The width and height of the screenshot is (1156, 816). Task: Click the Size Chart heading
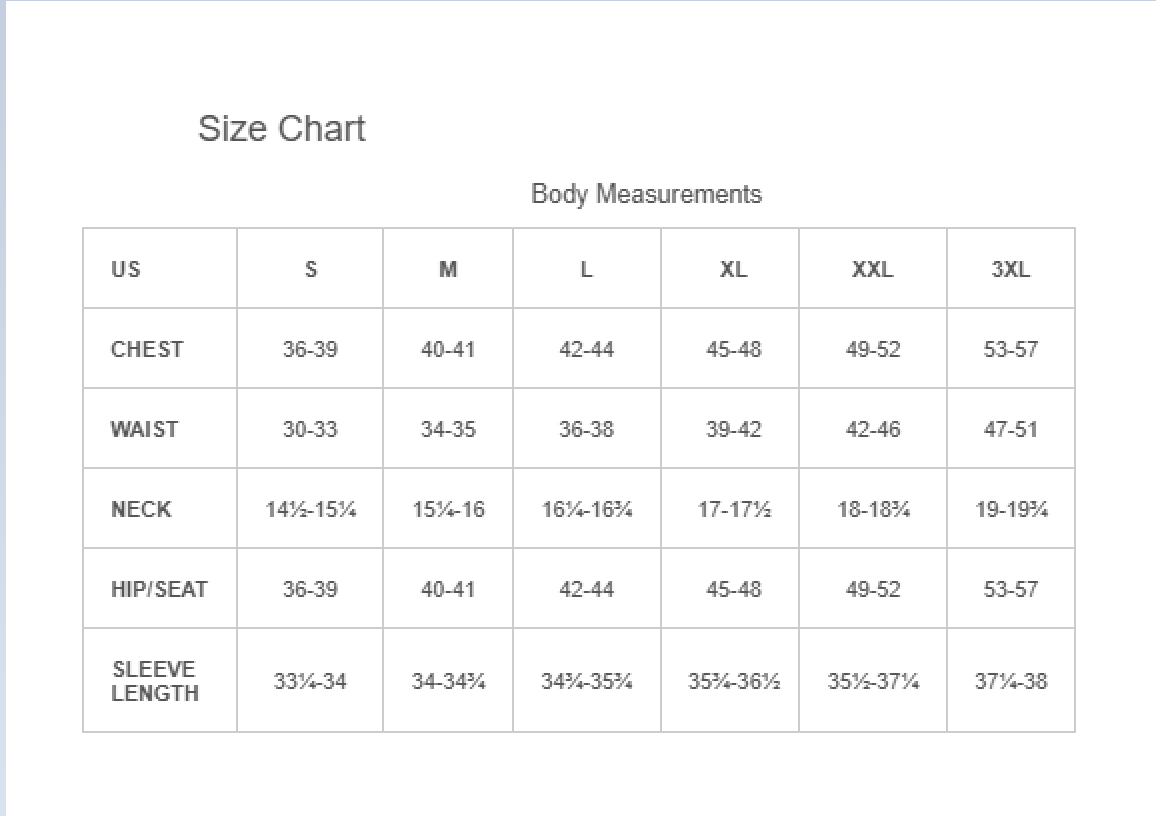coord(282,129)
